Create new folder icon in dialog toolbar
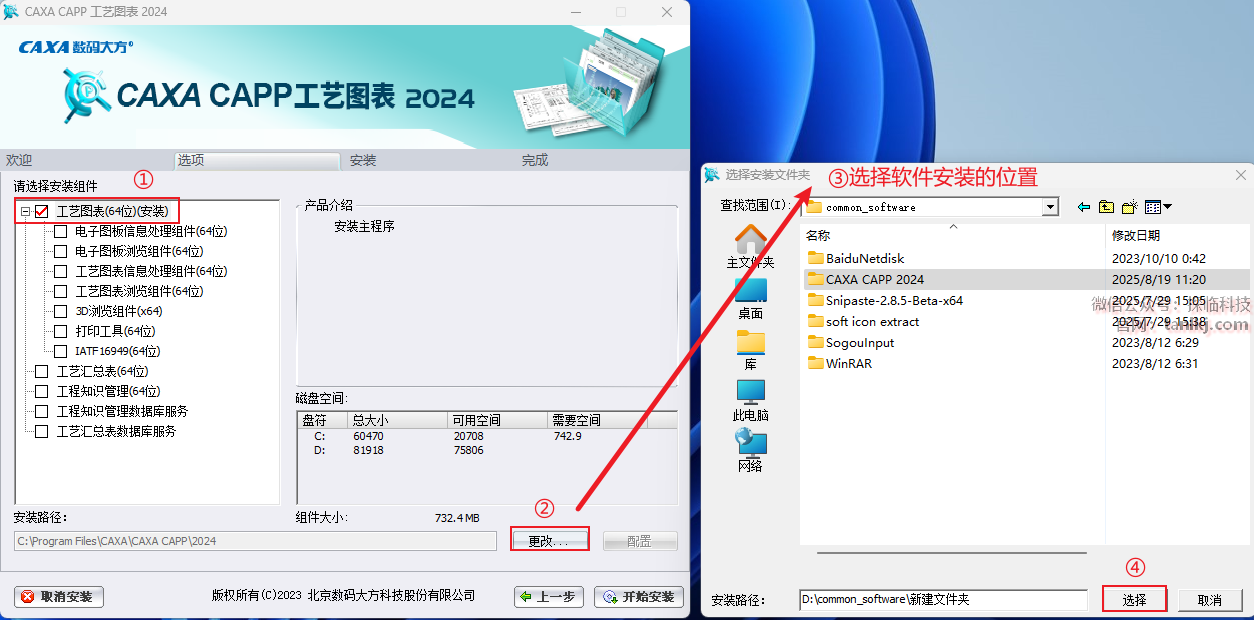Viewport: 1254px width, 620px height. click(1130, 207)
